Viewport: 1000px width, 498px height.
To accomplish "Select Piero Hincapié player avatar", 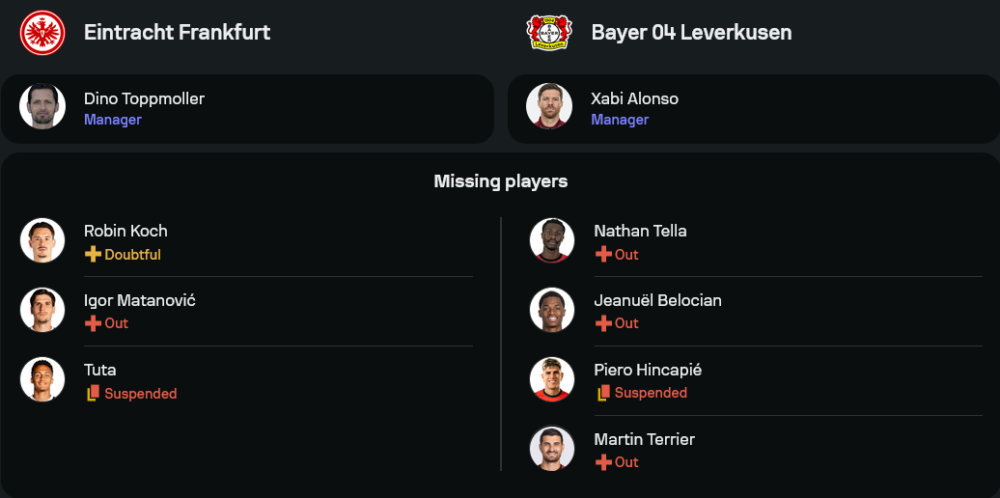I will coord(552,379).
